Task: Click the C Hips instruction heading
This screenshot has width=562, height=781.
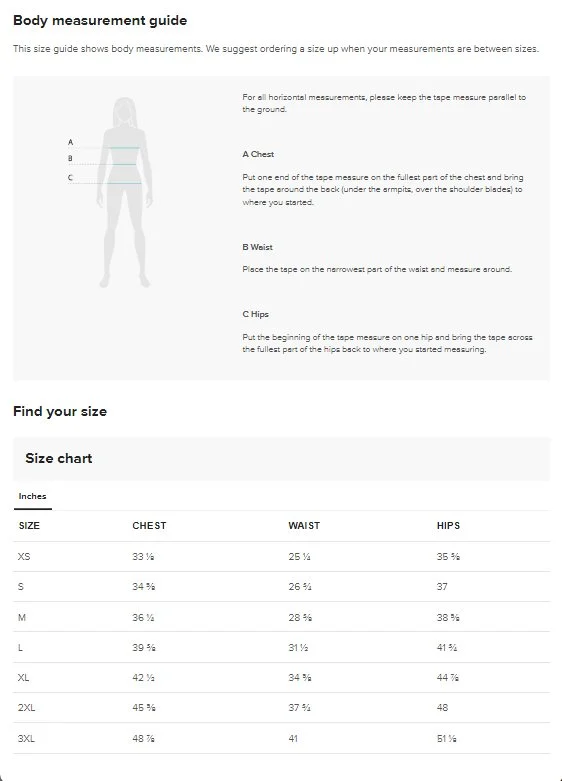Action: pyautogui.click(x=256, y=314)
